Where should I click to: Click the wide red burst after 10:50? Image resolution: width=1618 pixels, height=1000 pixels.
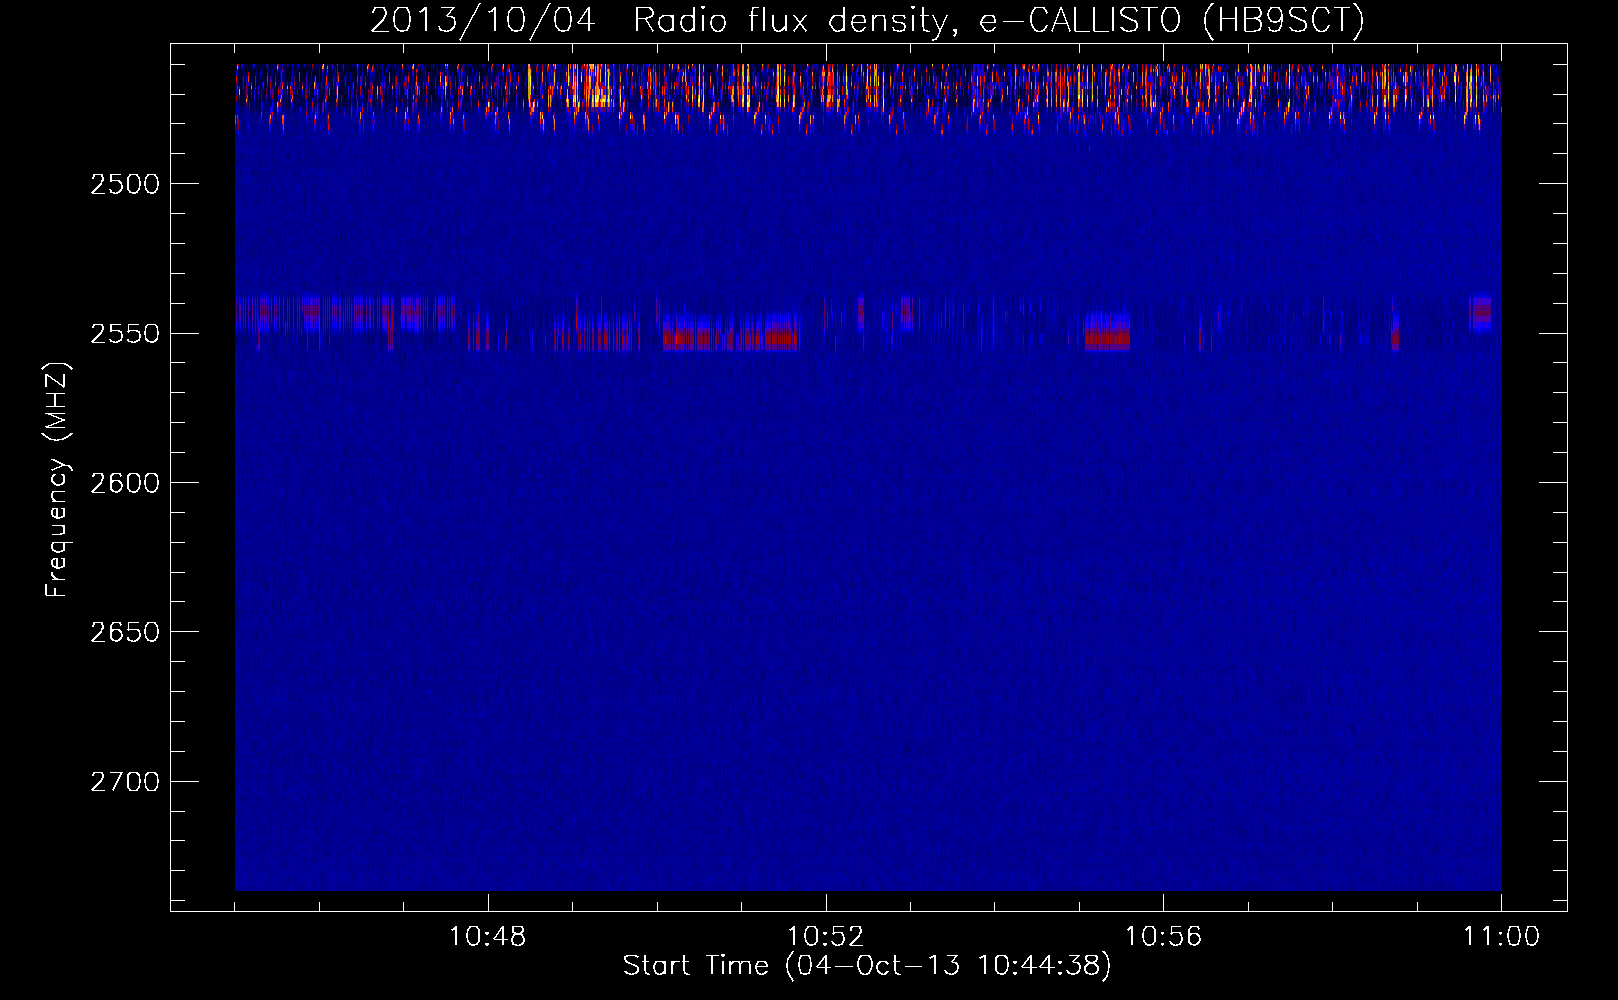point(731,331)
